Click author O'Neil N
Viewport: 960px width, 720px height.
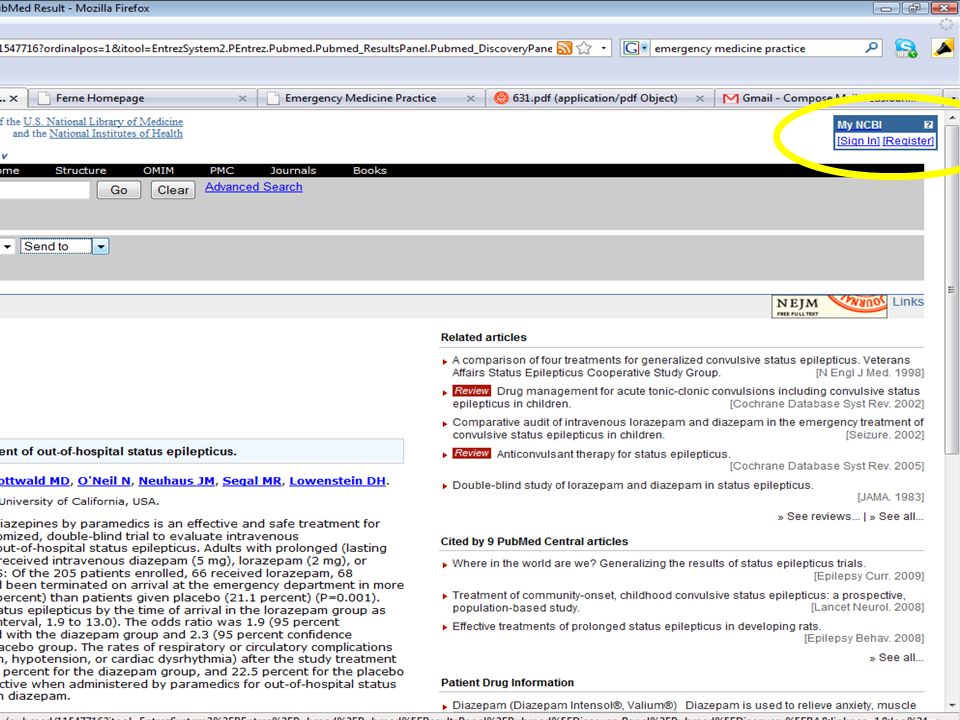point(104,481)
